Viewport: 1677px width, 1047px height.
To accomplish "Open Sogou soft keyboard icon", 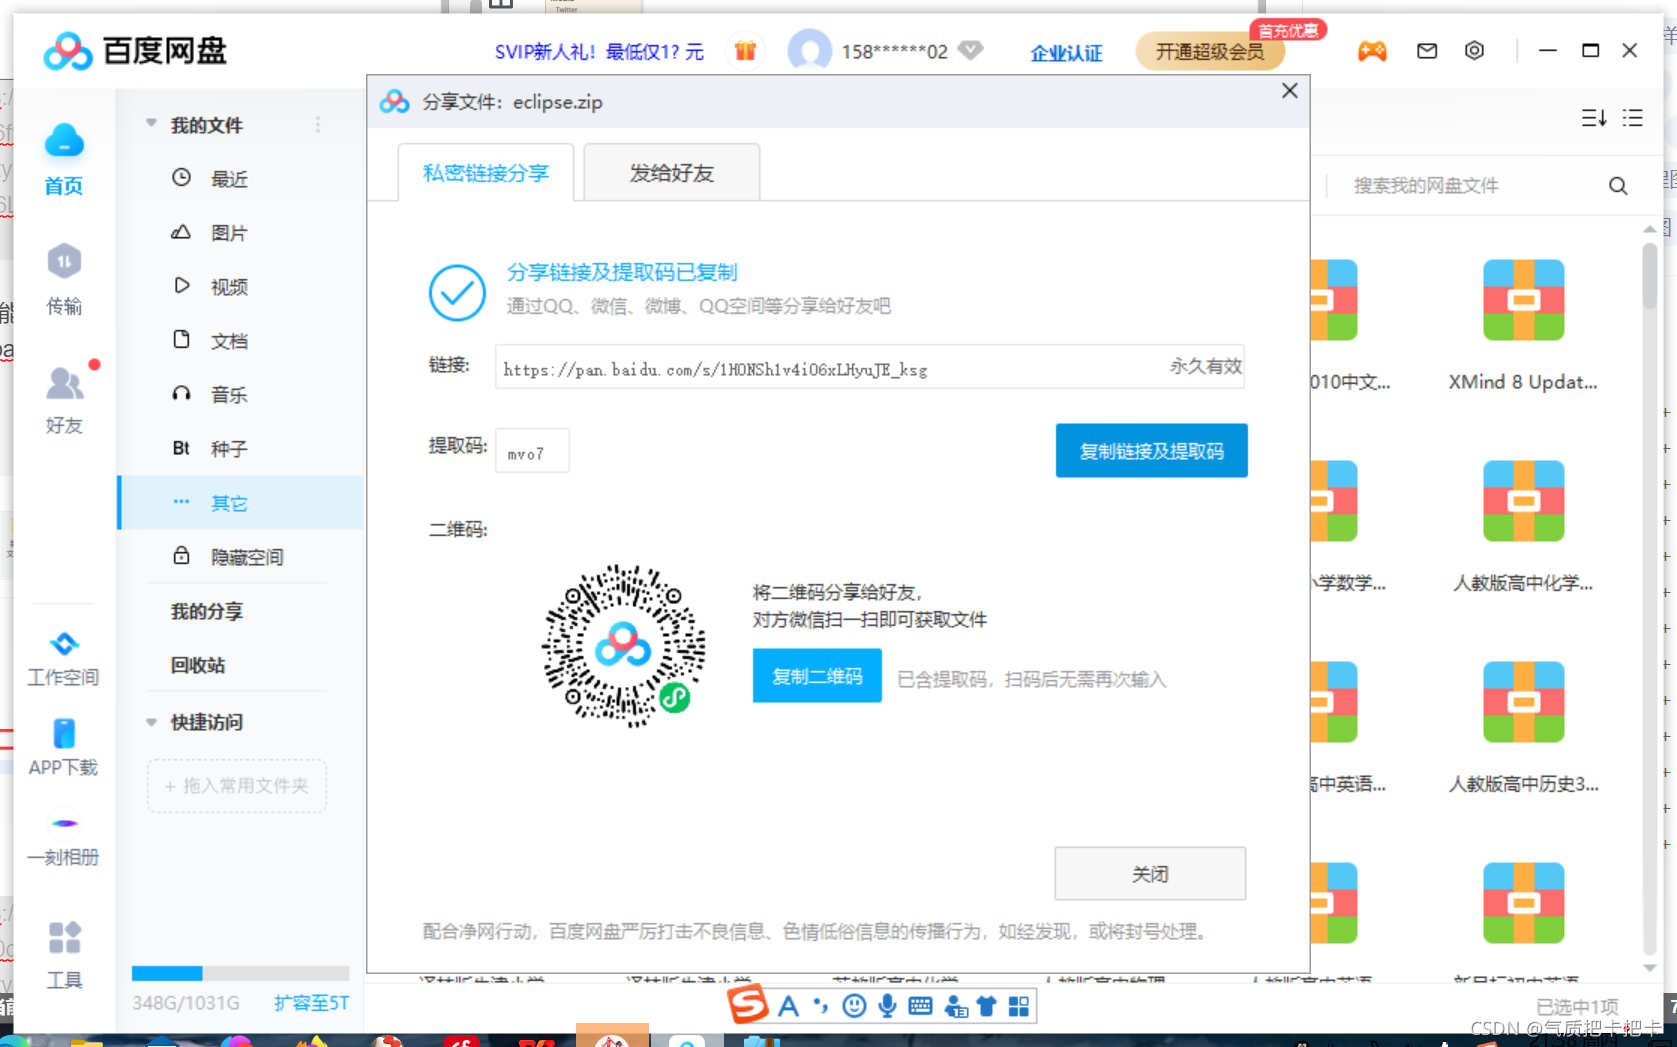I will pos(921,1006).
